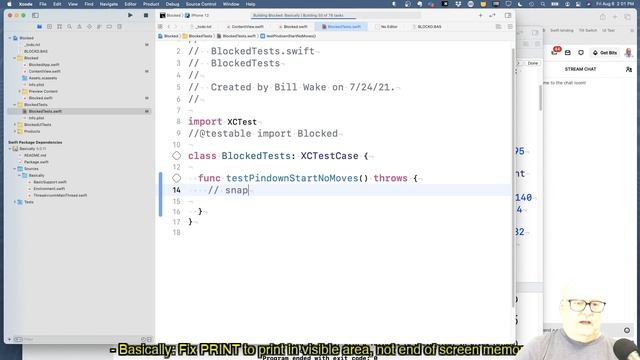Expand the Tests folder in package
This screenshot has height=360, width=640.
point(15,202)
